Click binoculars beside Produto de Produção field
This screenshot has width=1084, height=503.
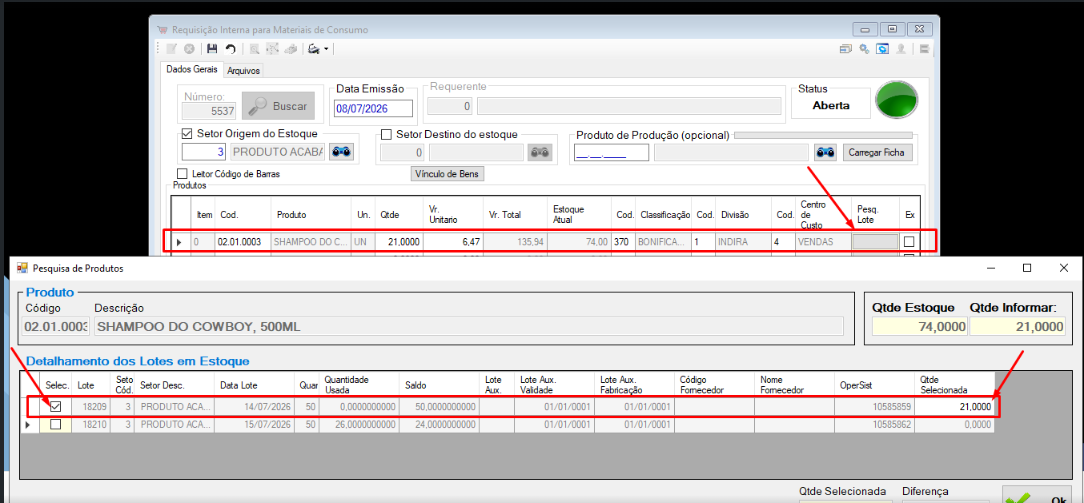tap(825, 152)
